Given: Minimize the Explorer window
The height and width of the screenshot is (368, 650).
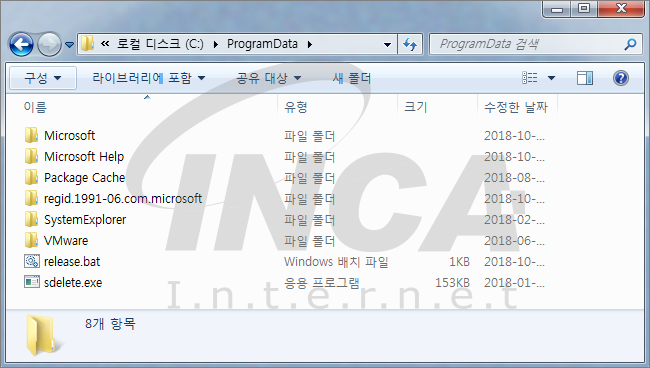Looking at the screenshot, I should coord(556,9).
